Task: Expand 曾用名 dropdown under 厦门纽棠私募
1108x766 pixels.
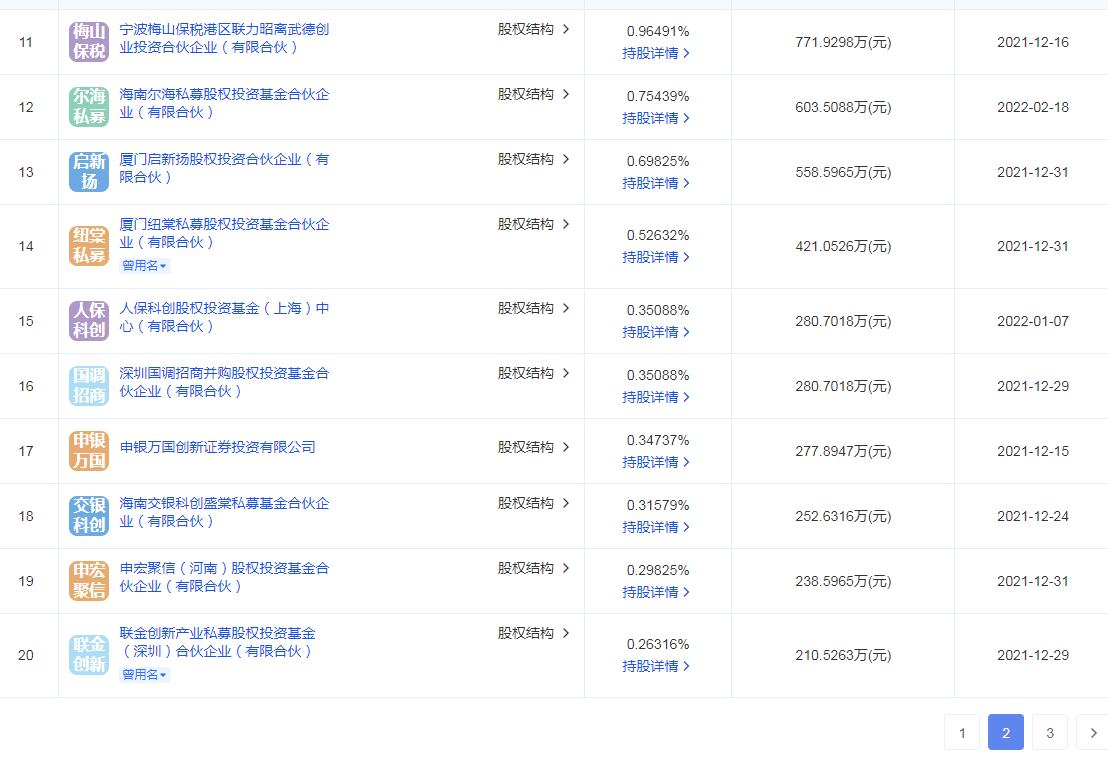Action: [x=145, y=266]
